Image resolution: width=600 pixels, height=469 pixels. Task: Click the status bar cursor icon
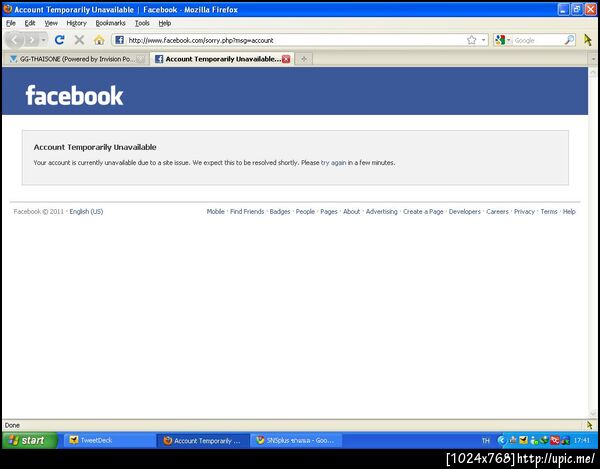coord(589,425)
